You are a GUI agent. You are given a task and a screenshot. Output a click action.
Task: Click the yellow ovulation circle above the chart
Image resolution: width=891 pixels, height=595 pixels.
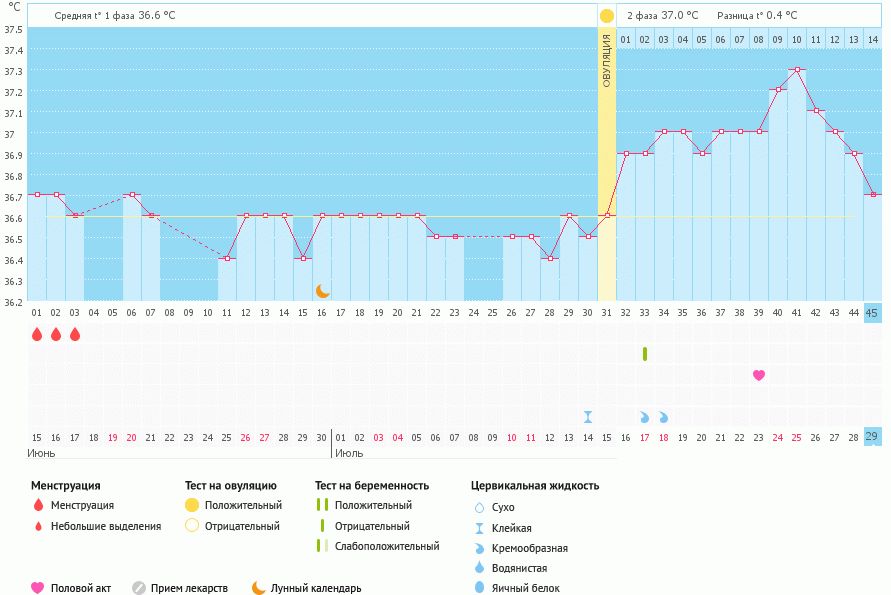tap(607, 16)
